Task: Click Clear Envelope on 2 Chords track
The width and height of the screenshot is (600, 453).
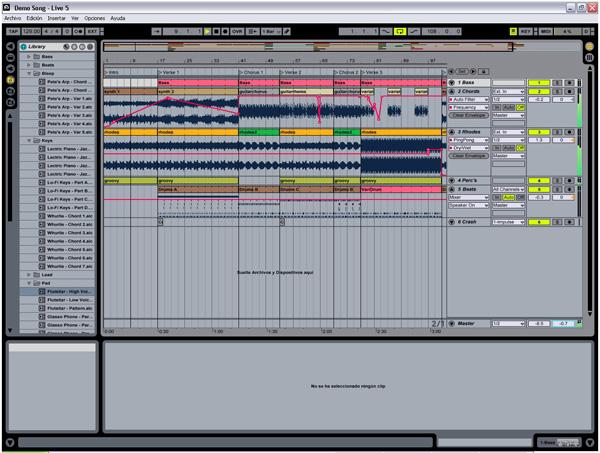Action: 469,115
